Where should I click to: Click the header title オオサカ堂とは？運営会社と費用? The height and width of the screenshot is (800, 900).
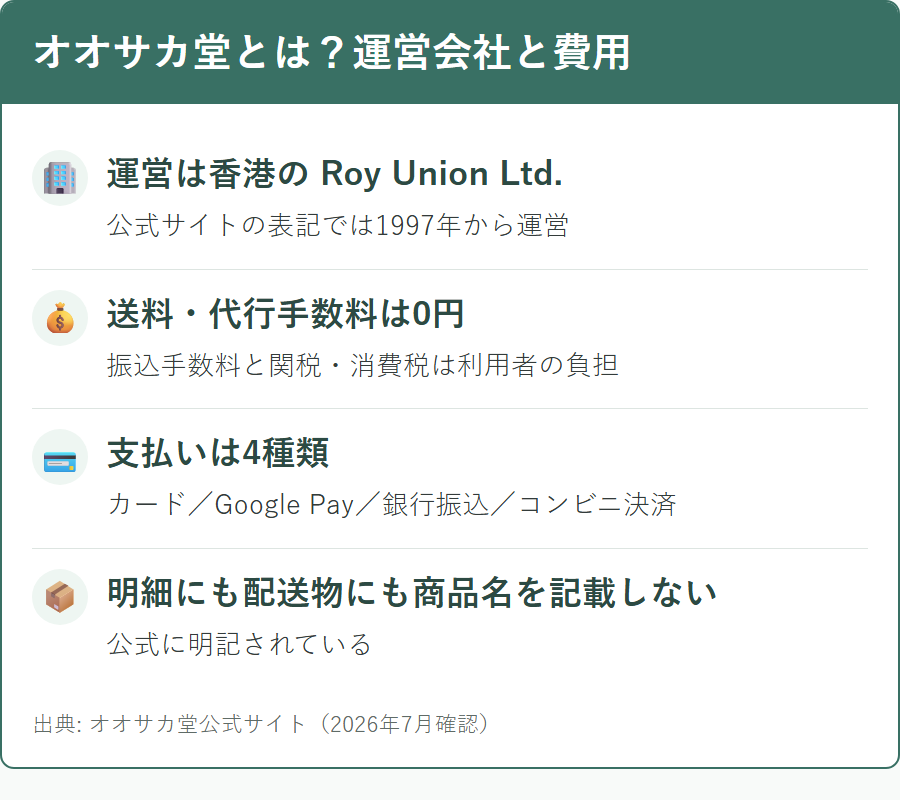[332, 52]
